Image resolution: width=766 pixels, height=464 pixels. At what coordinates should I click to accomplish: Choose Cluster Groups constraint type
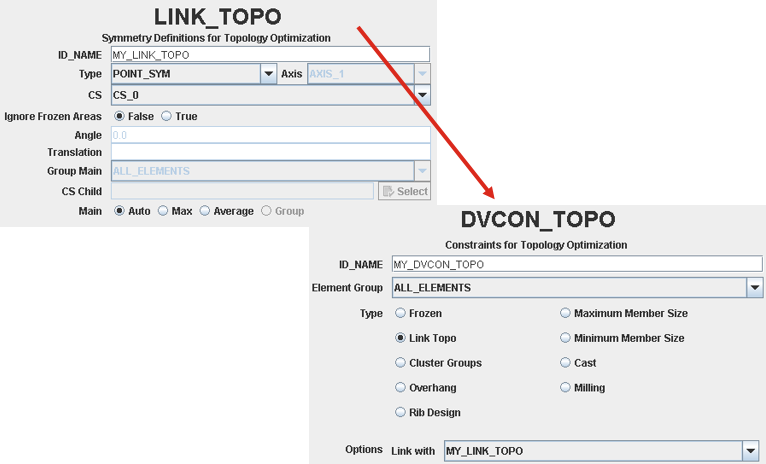(401, 363)
